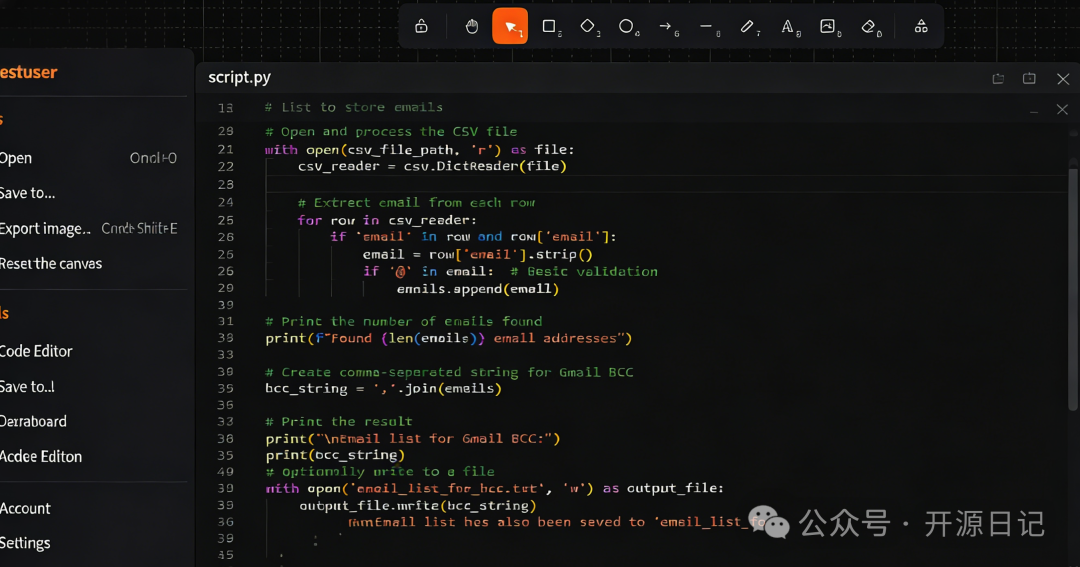Go to Account in the sidebar
The height and width of the screenshot is (567, 1080).
(26, 508)
